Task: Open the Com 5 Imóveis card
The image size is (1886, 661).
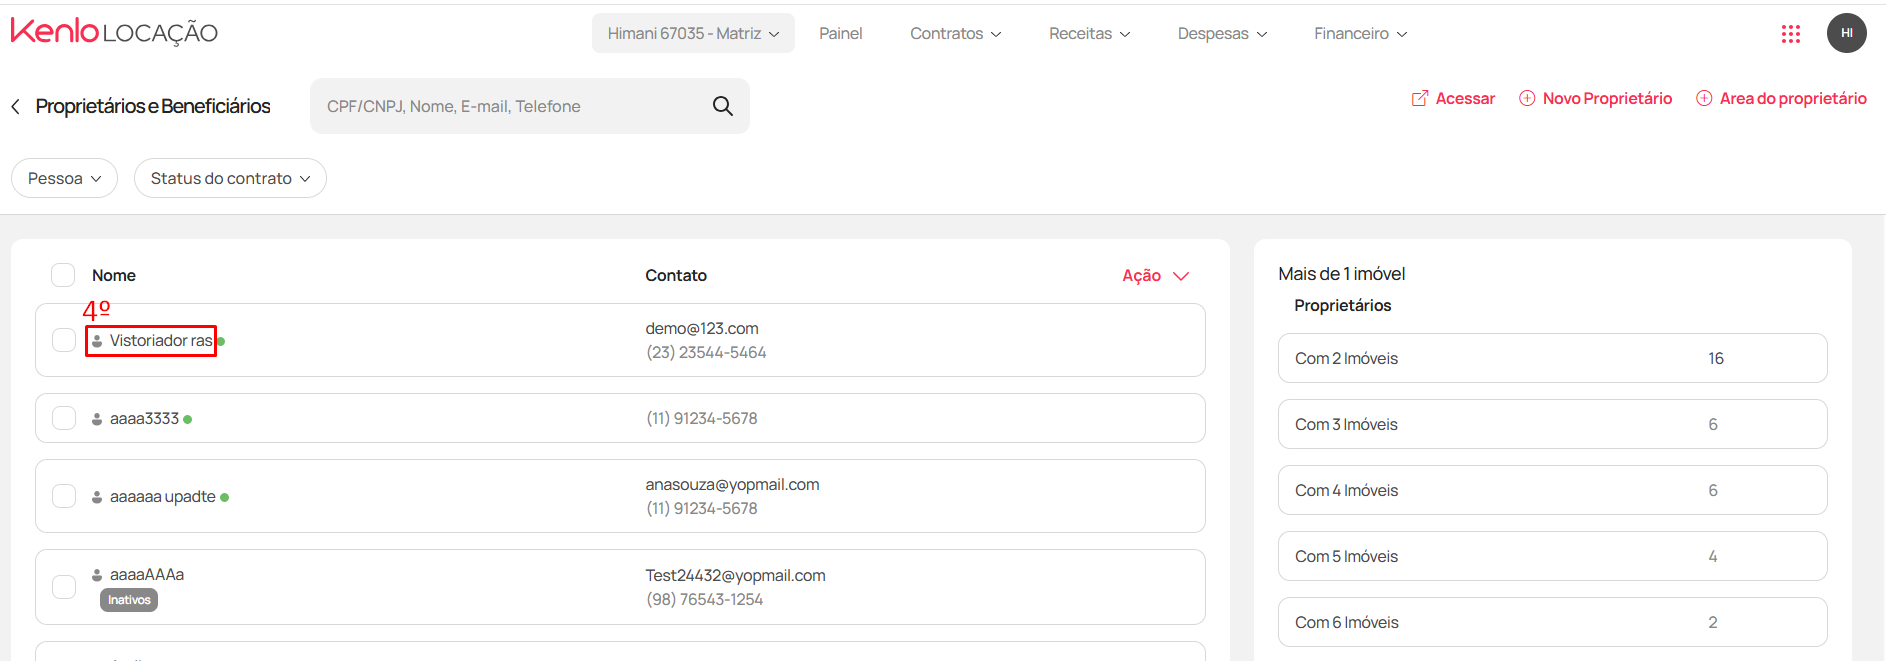Action: [1552, 556]
